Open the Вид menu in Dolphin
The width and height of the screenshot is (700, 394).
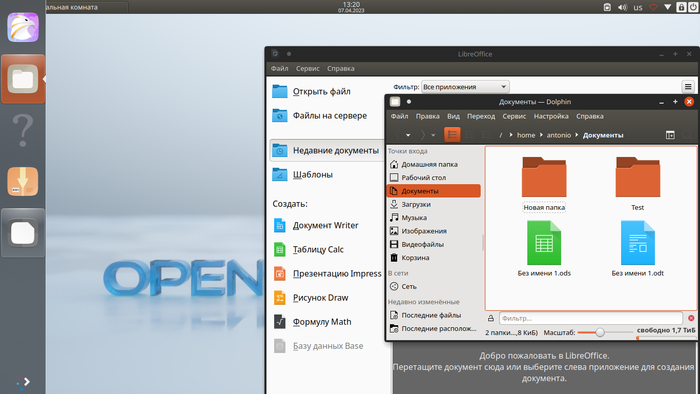(x=453, y=116)
